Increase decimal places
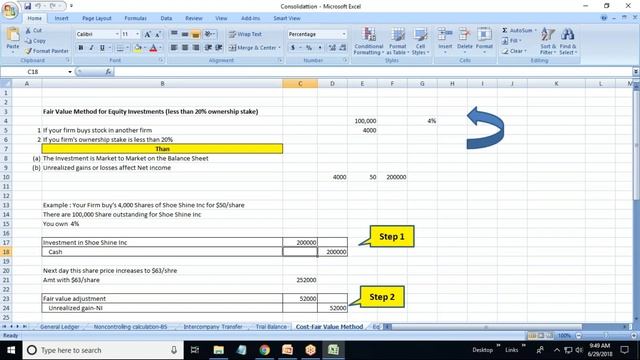Image resolution: width=640 pixels, height=360 pixels. click(332, 48)
